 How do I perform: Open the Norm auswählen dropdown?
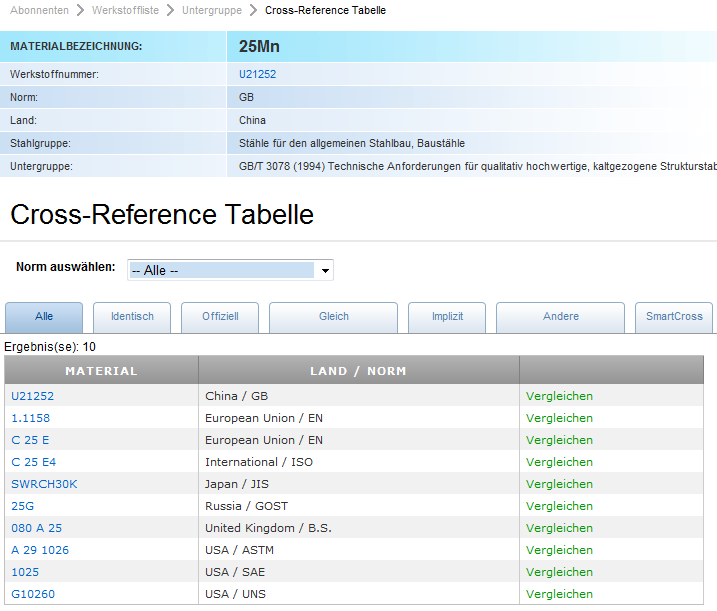point(230,270)
